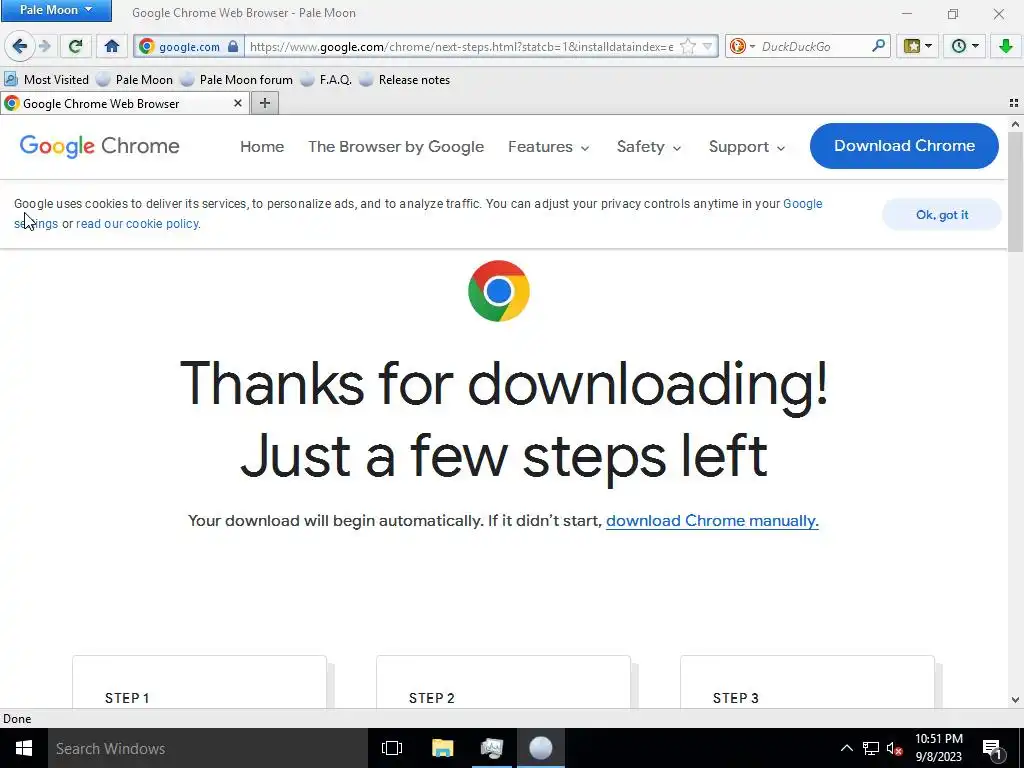Click the download Chrome manually link
This screenshot has width=1024, height=768.
(712, 520)
